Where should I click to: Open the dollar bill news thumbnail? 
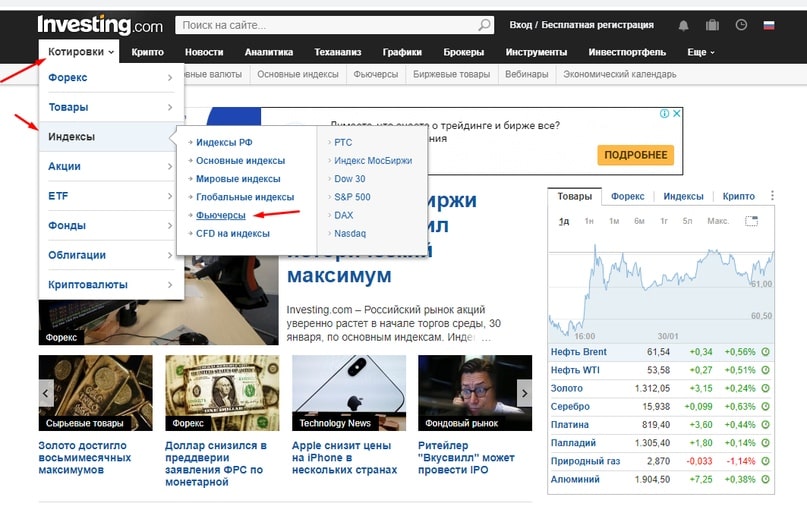[x=222, y=393]
